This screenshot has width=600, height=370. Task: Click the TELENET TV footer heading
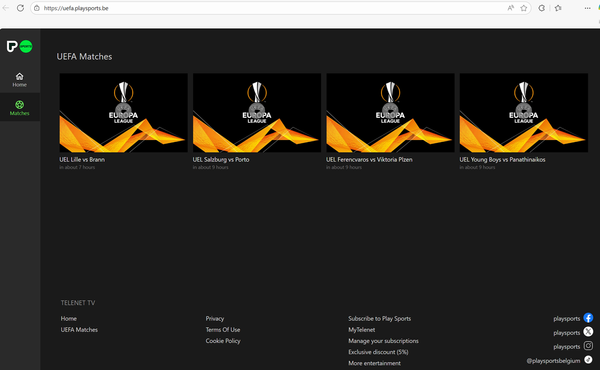[78, 303]
